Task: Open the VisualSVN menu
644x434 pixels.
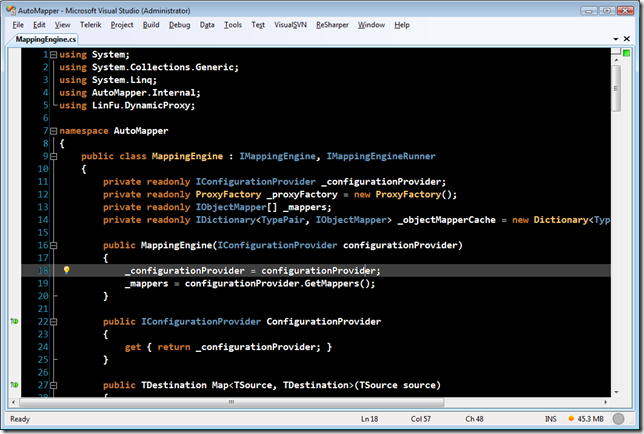Action: click(290, 25)
